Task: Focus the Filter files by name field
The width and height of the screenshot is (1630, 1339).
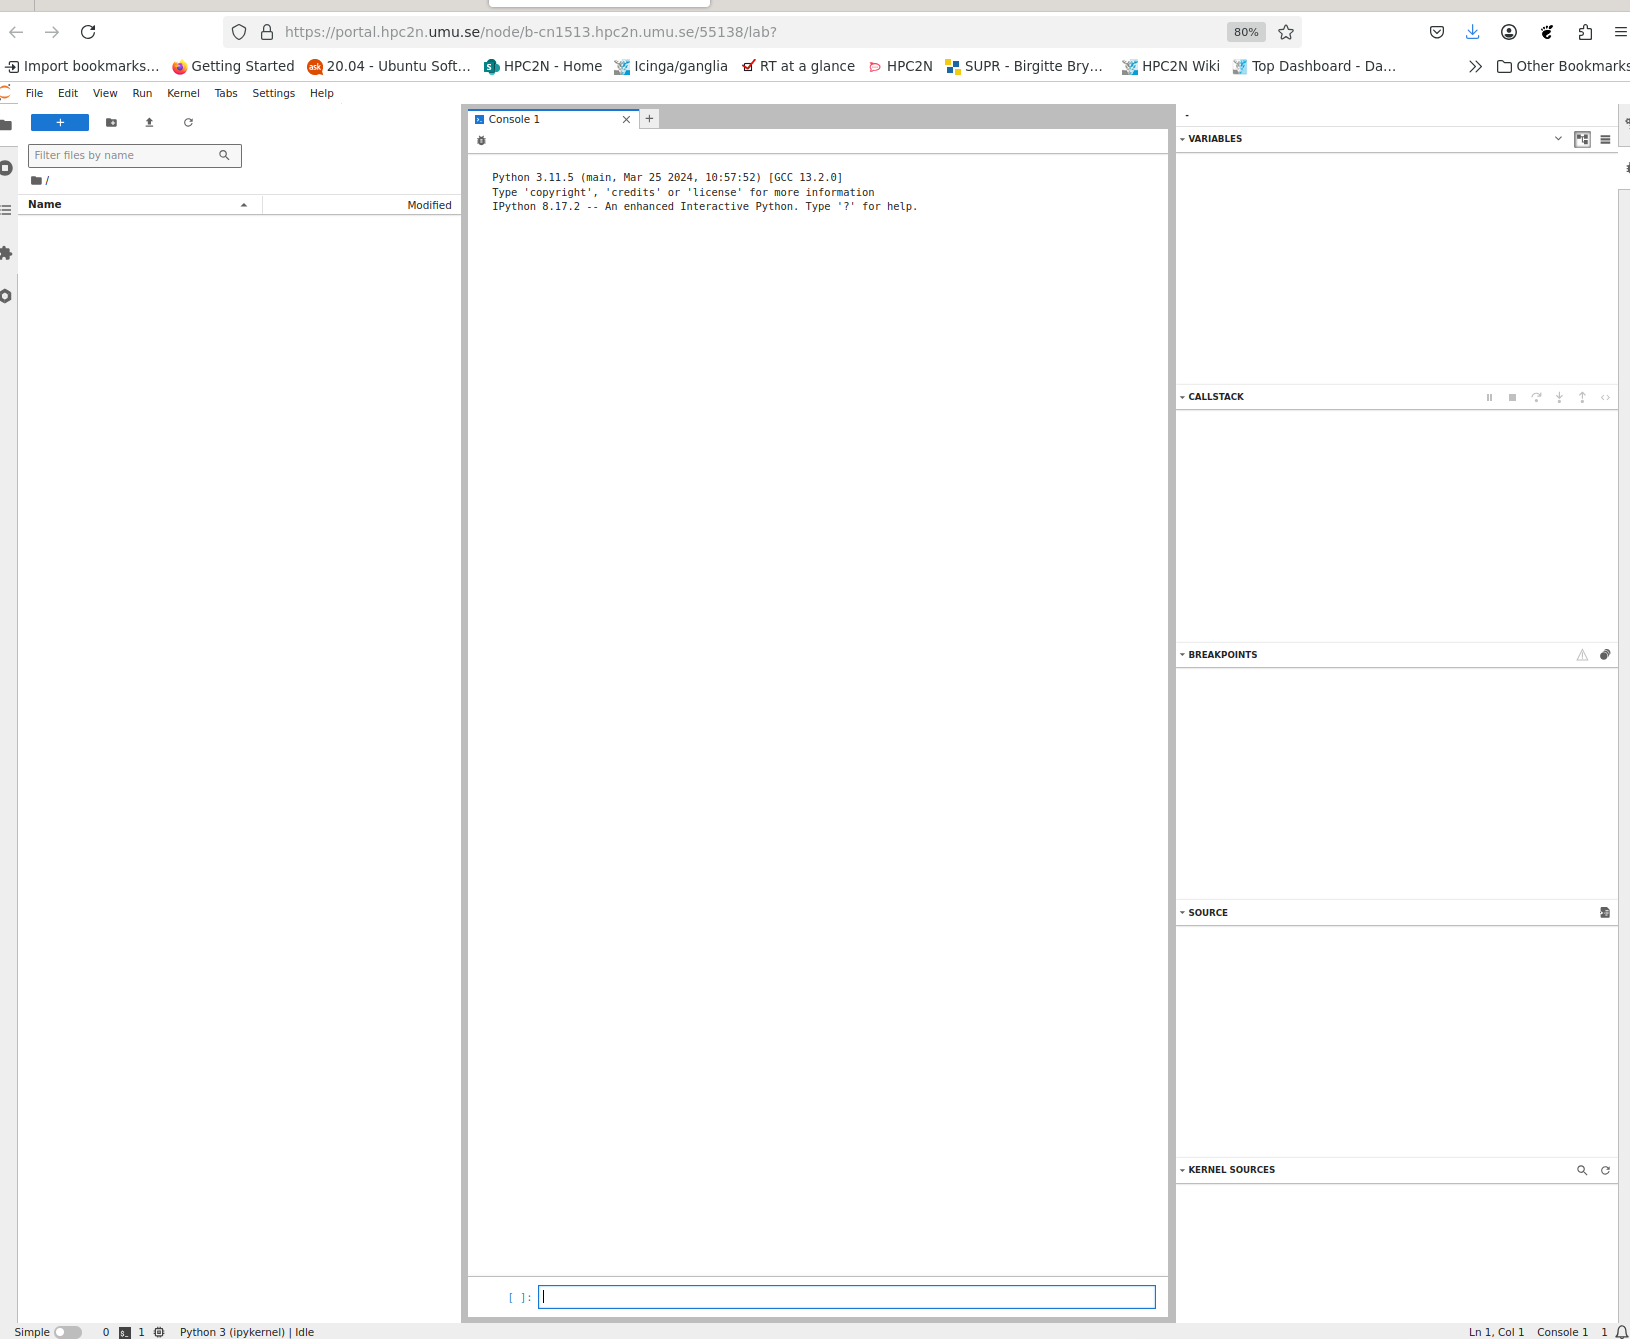Action: point(134,155)
